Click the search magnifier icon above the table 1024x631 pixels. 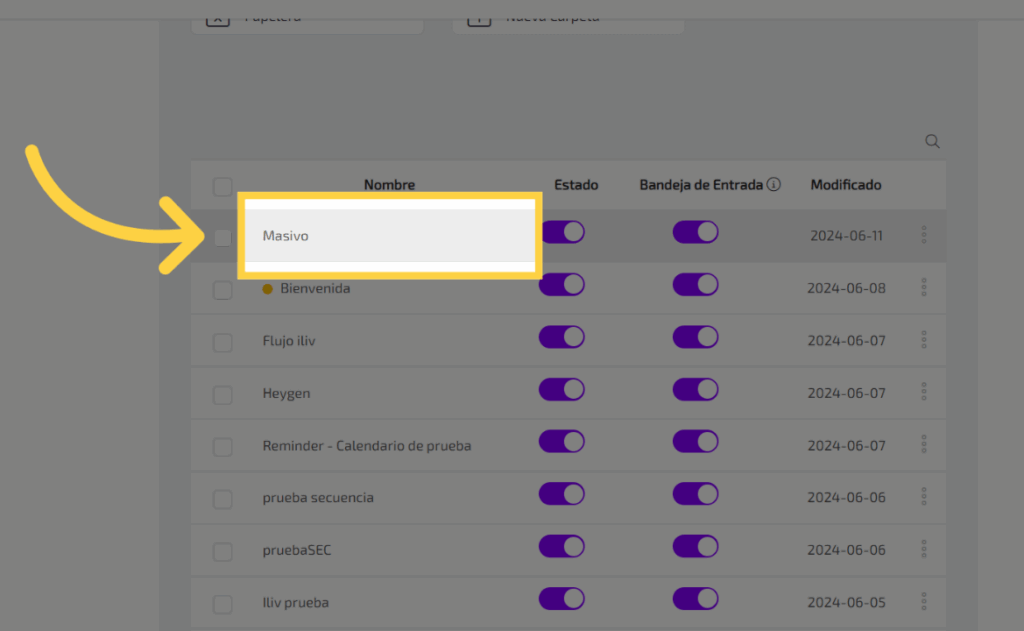(x=932, y=141)
